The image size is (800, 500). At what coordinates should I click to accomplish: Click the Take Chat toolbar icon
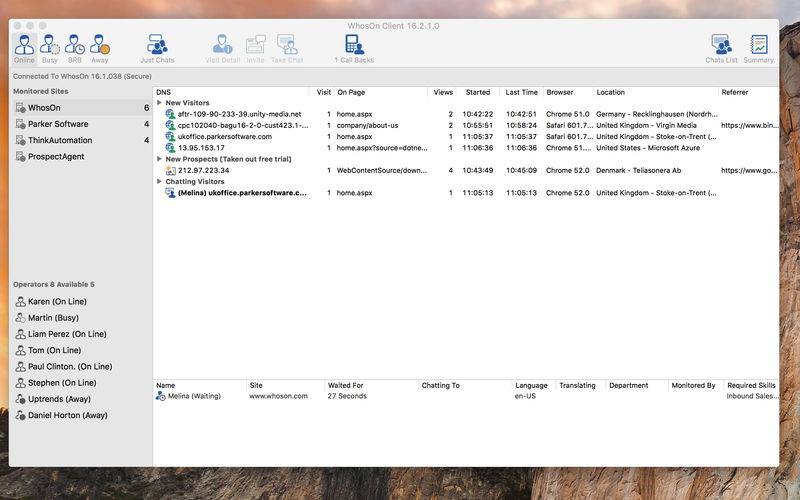click(287, 49)
